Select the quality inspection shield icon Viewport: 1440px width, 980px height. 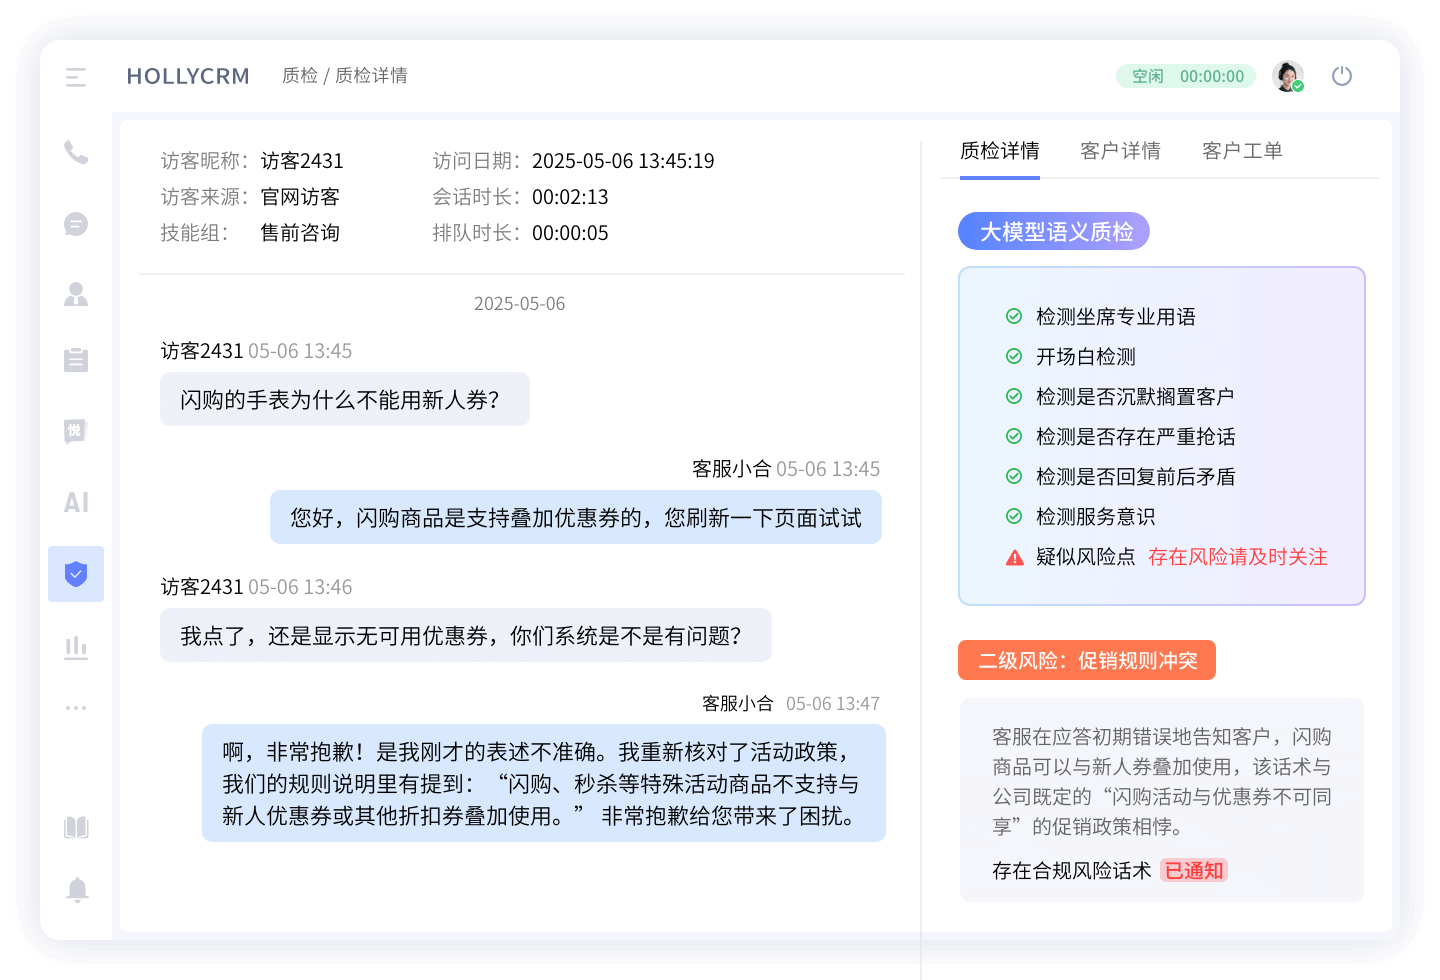[x=76, y=574]
